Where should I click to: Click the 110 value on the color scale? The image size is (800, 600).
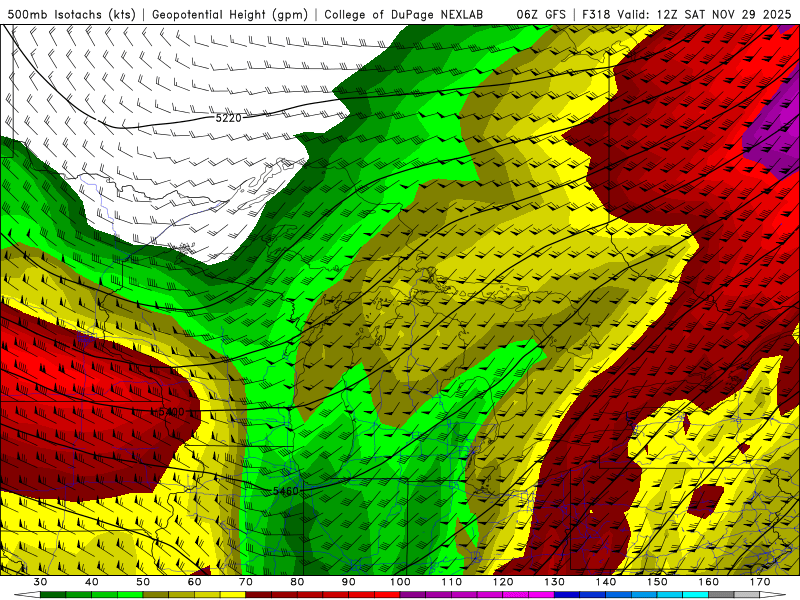452,582
